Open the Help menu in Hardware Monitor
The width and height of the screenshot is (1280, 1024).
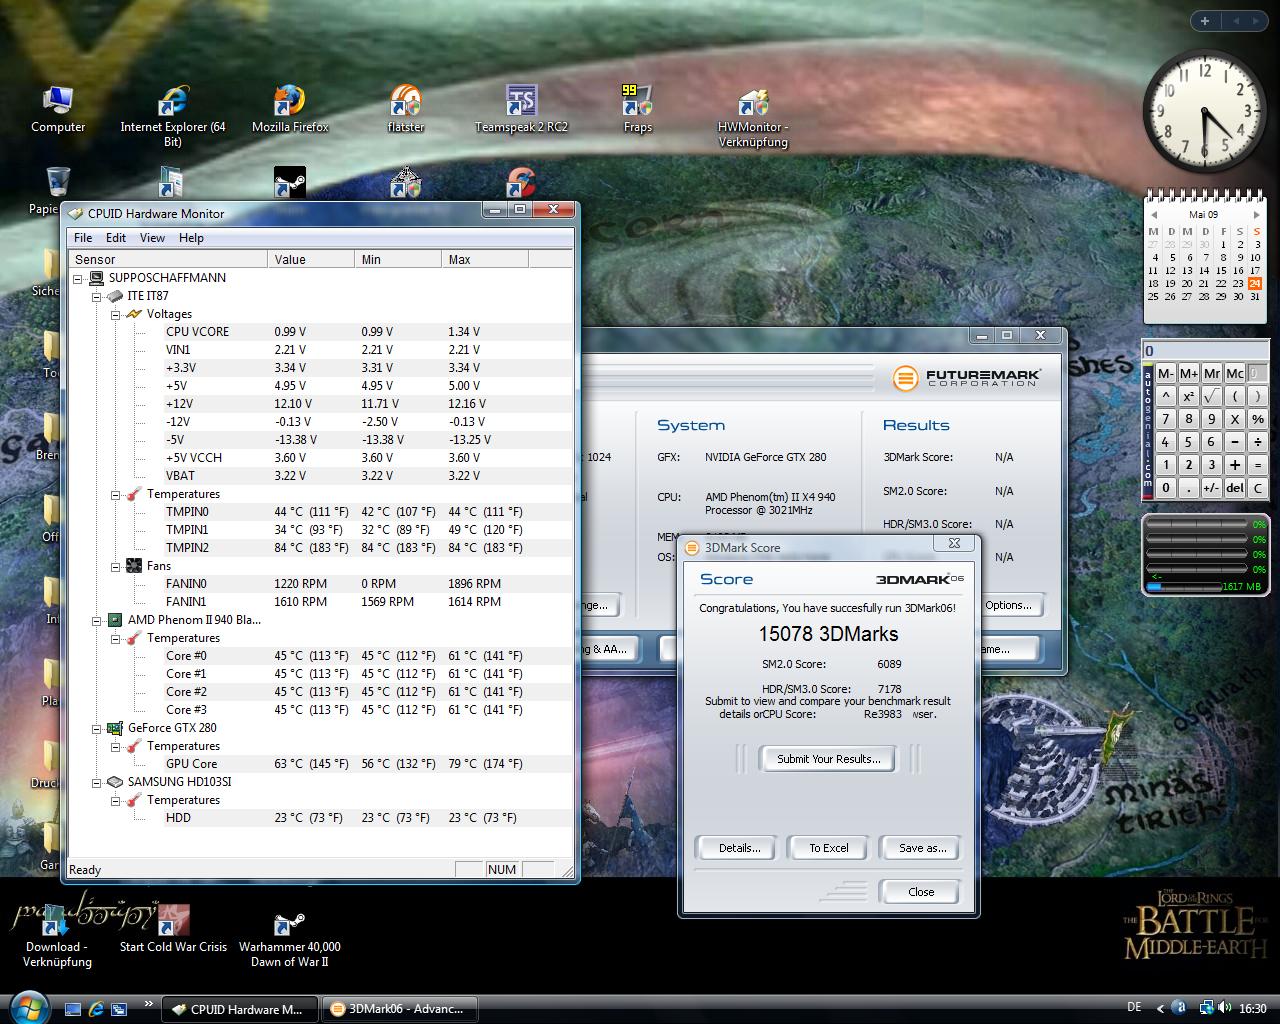(x=191, y=238)
